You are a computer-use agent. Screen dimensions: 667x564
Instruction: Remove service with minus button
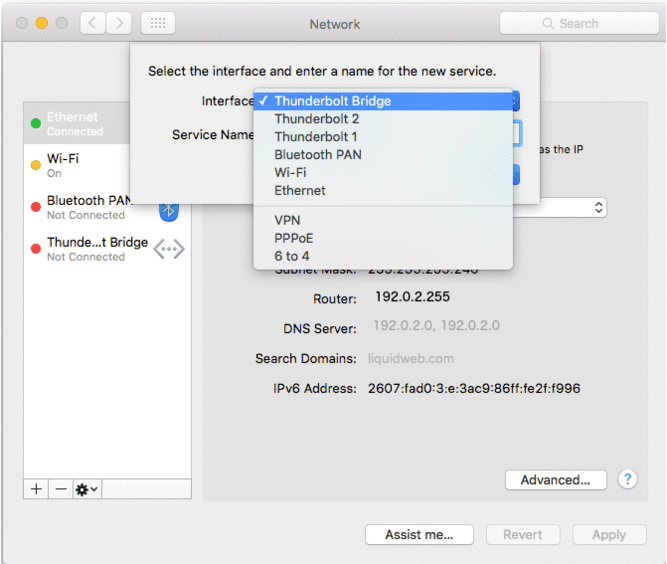61,489
